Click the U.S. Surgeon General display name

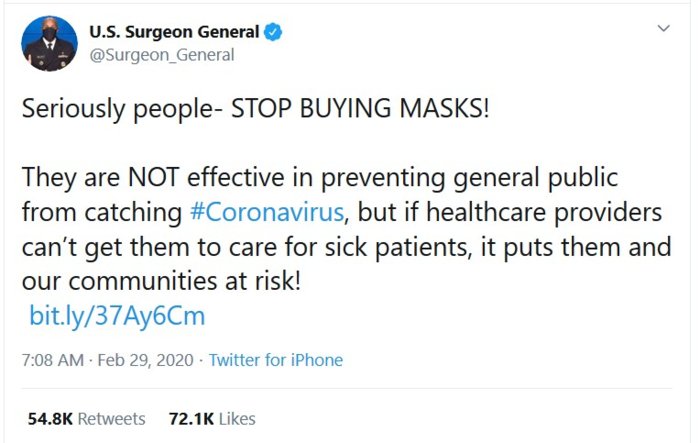click(174, 32)
